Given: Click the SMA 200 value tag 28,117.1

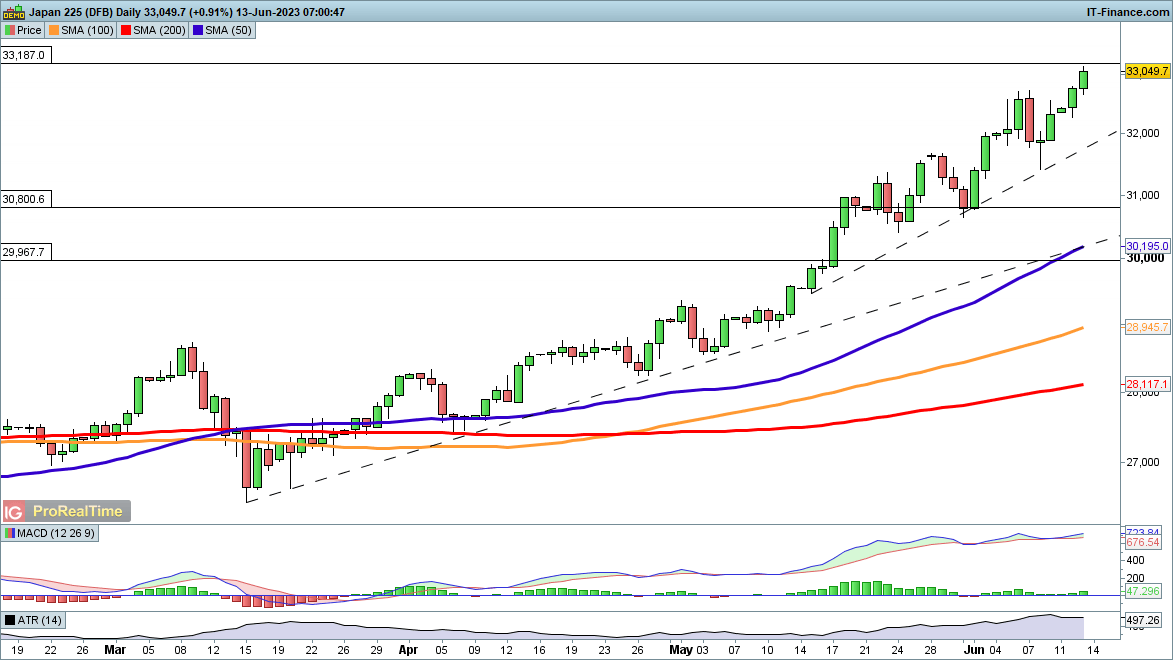Looking at the screenshot, I should 1147,384.
